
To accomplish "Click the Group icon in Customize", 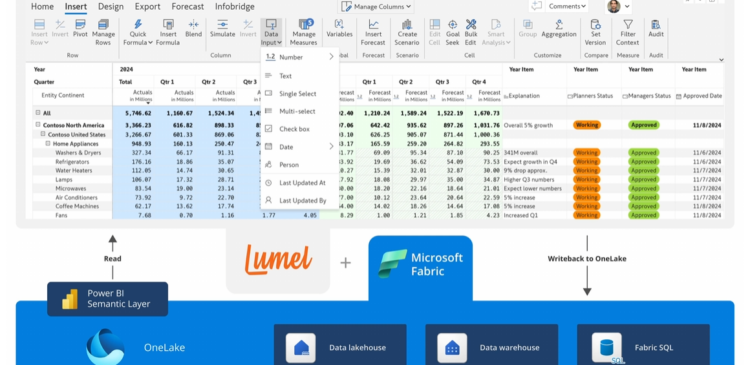I will point(528,24).
